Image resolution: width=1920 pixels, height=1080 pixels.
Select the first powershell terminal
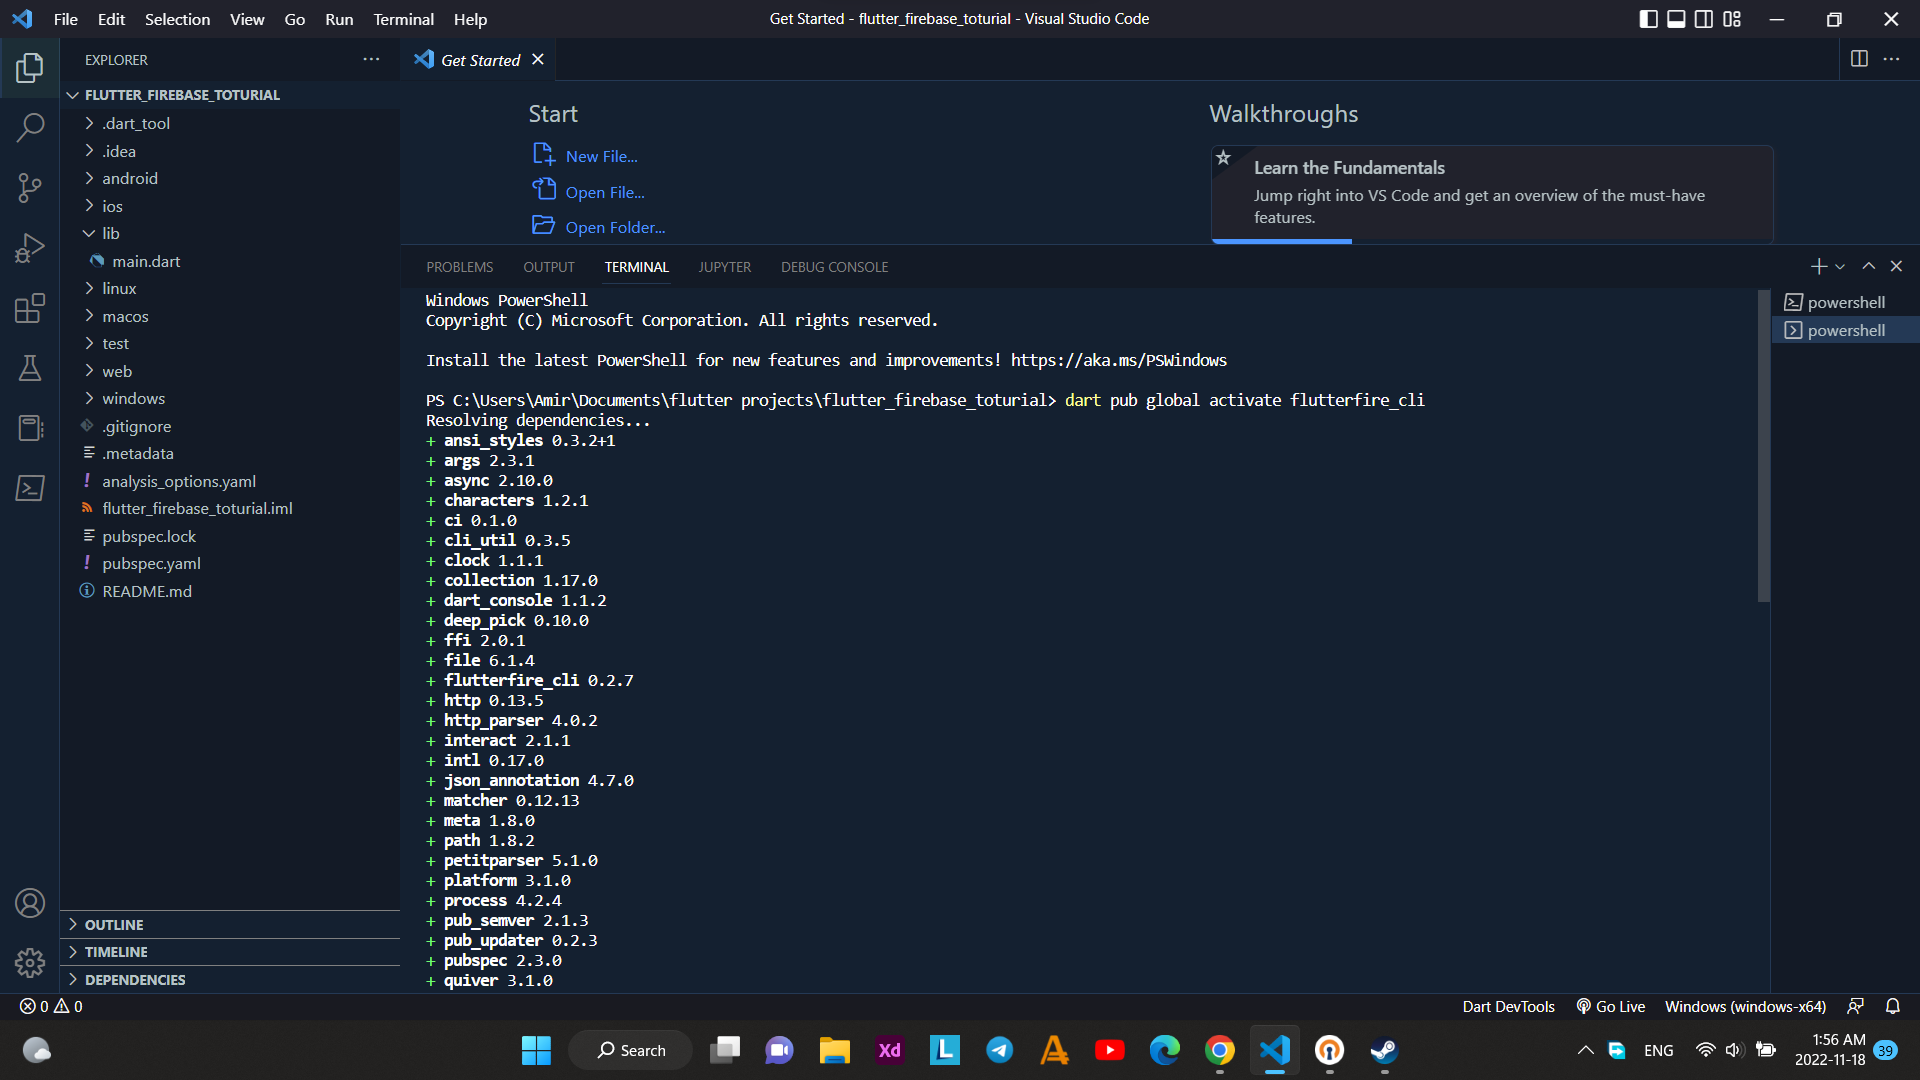point(1845,302)
